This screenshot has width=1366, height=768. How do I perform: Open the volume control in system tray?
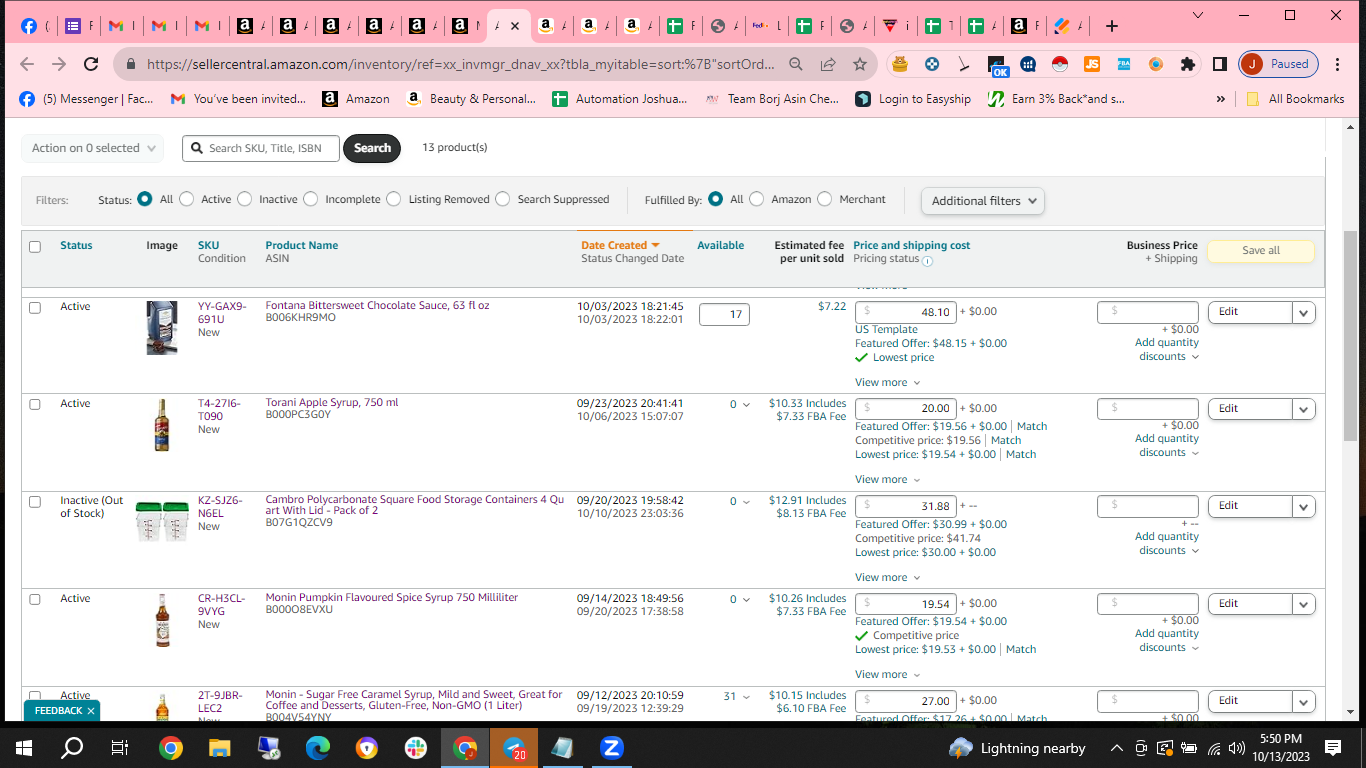click(x=1236, y=748)
